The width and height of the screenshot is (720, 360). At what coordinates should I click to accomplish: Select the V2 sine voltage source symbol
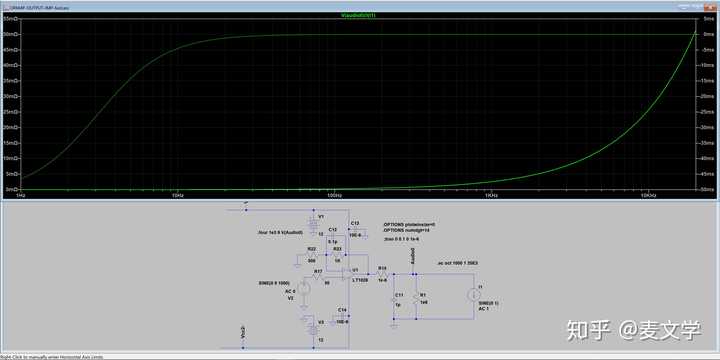tap(304, 288)
